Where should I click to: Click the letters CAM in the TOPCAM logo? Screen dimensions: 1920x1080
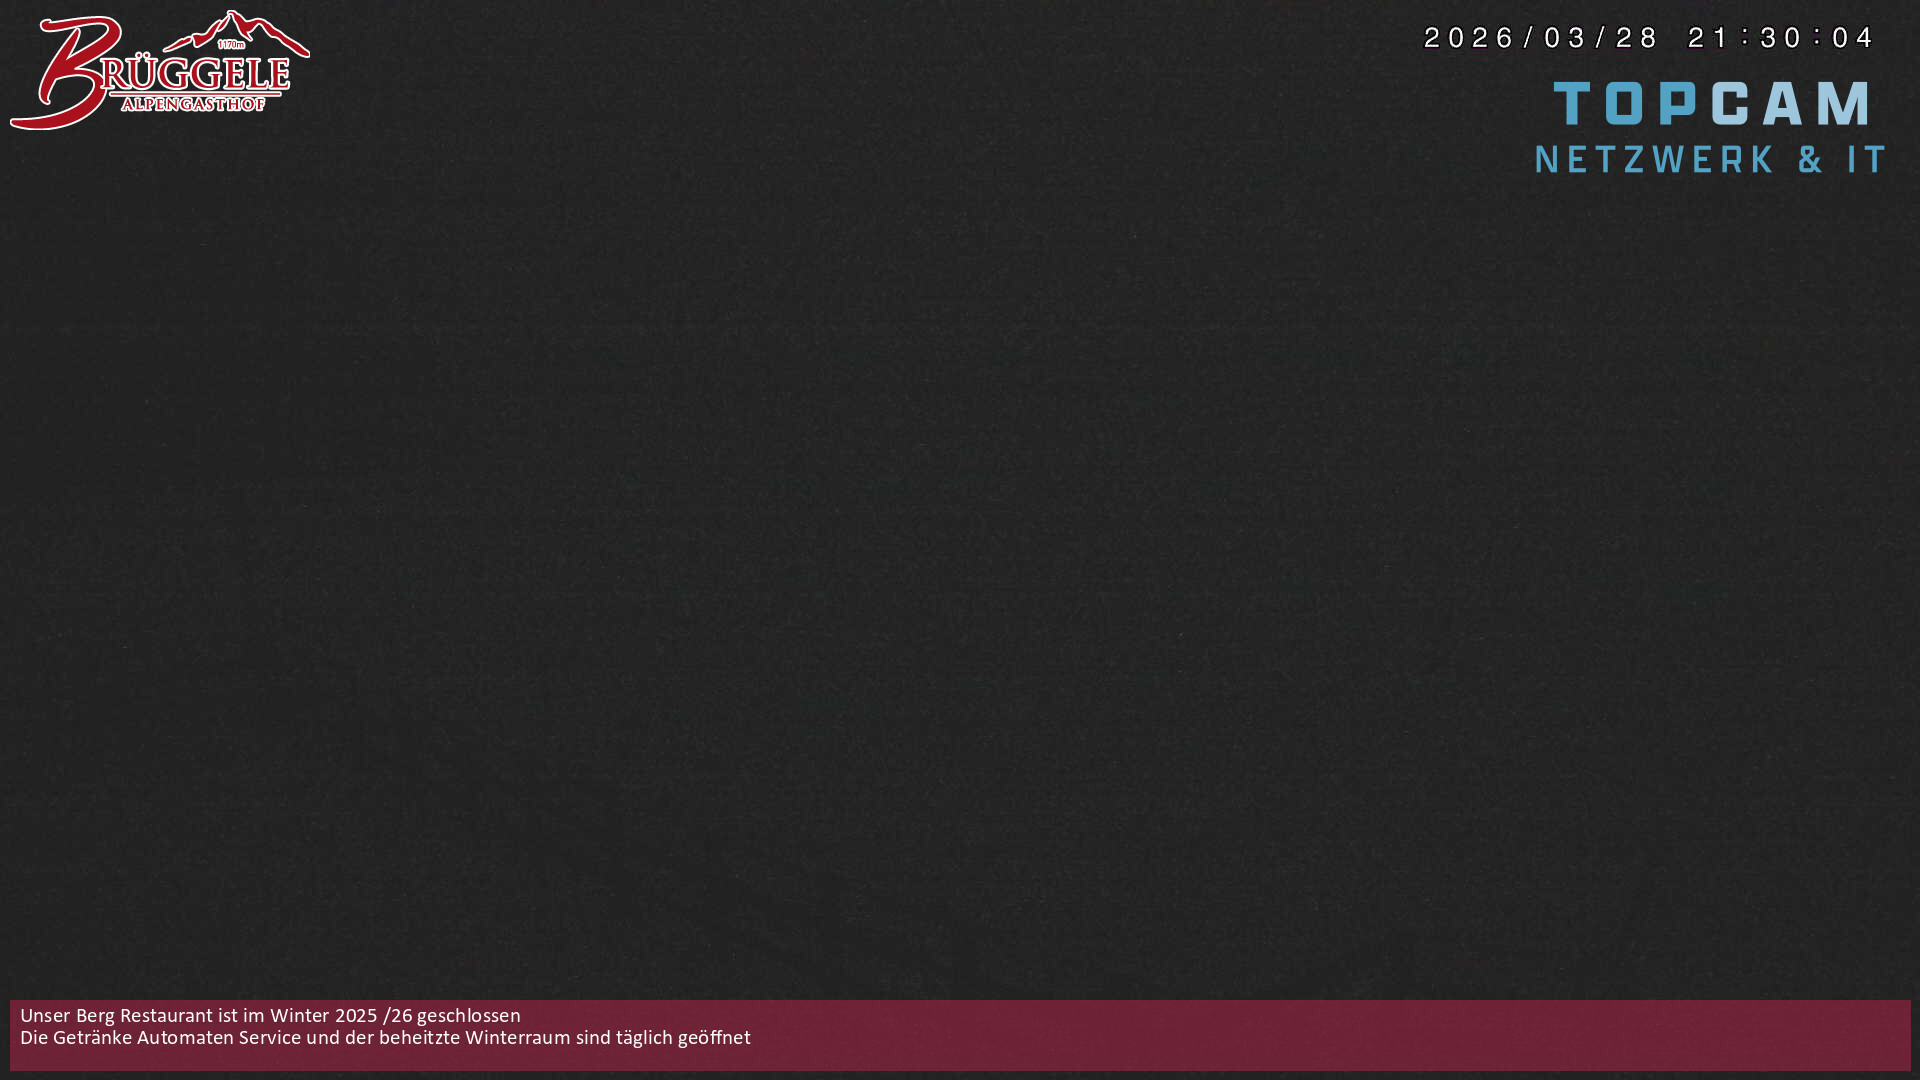(x=1790, y=104)
